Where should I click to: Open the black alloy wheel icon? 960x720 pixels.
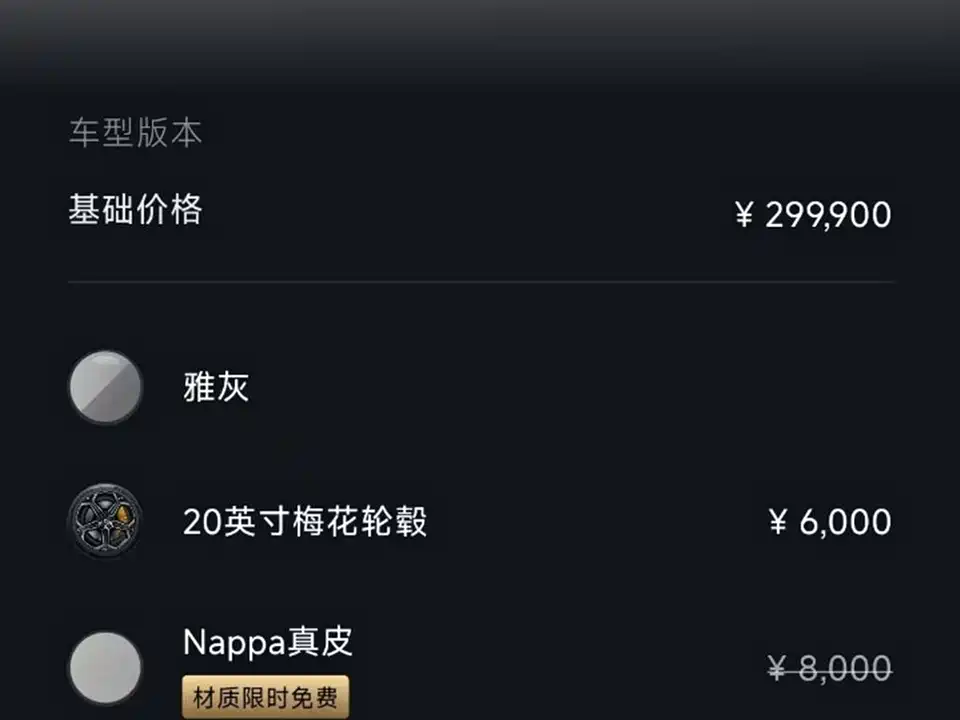105,521
